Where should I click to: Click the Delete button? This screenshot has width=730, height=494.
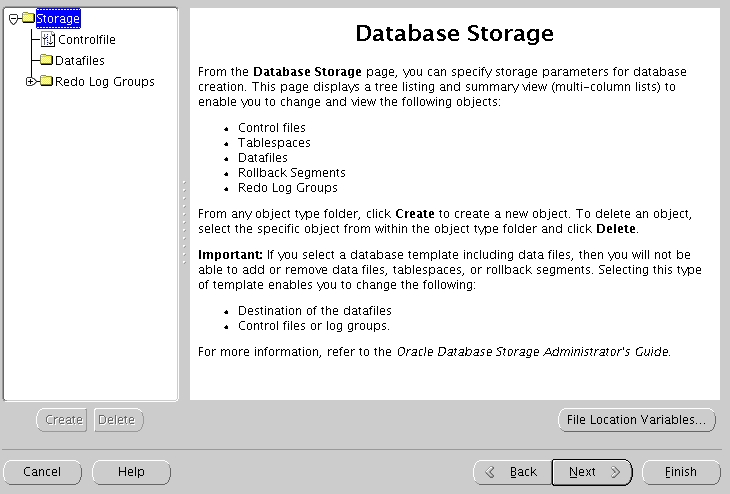coord(119,420)
